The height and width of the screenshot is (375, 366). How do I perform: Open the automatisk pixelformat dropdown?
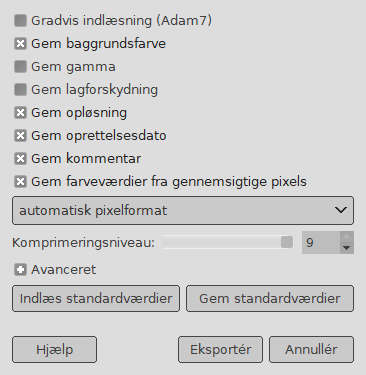[183, 210]
